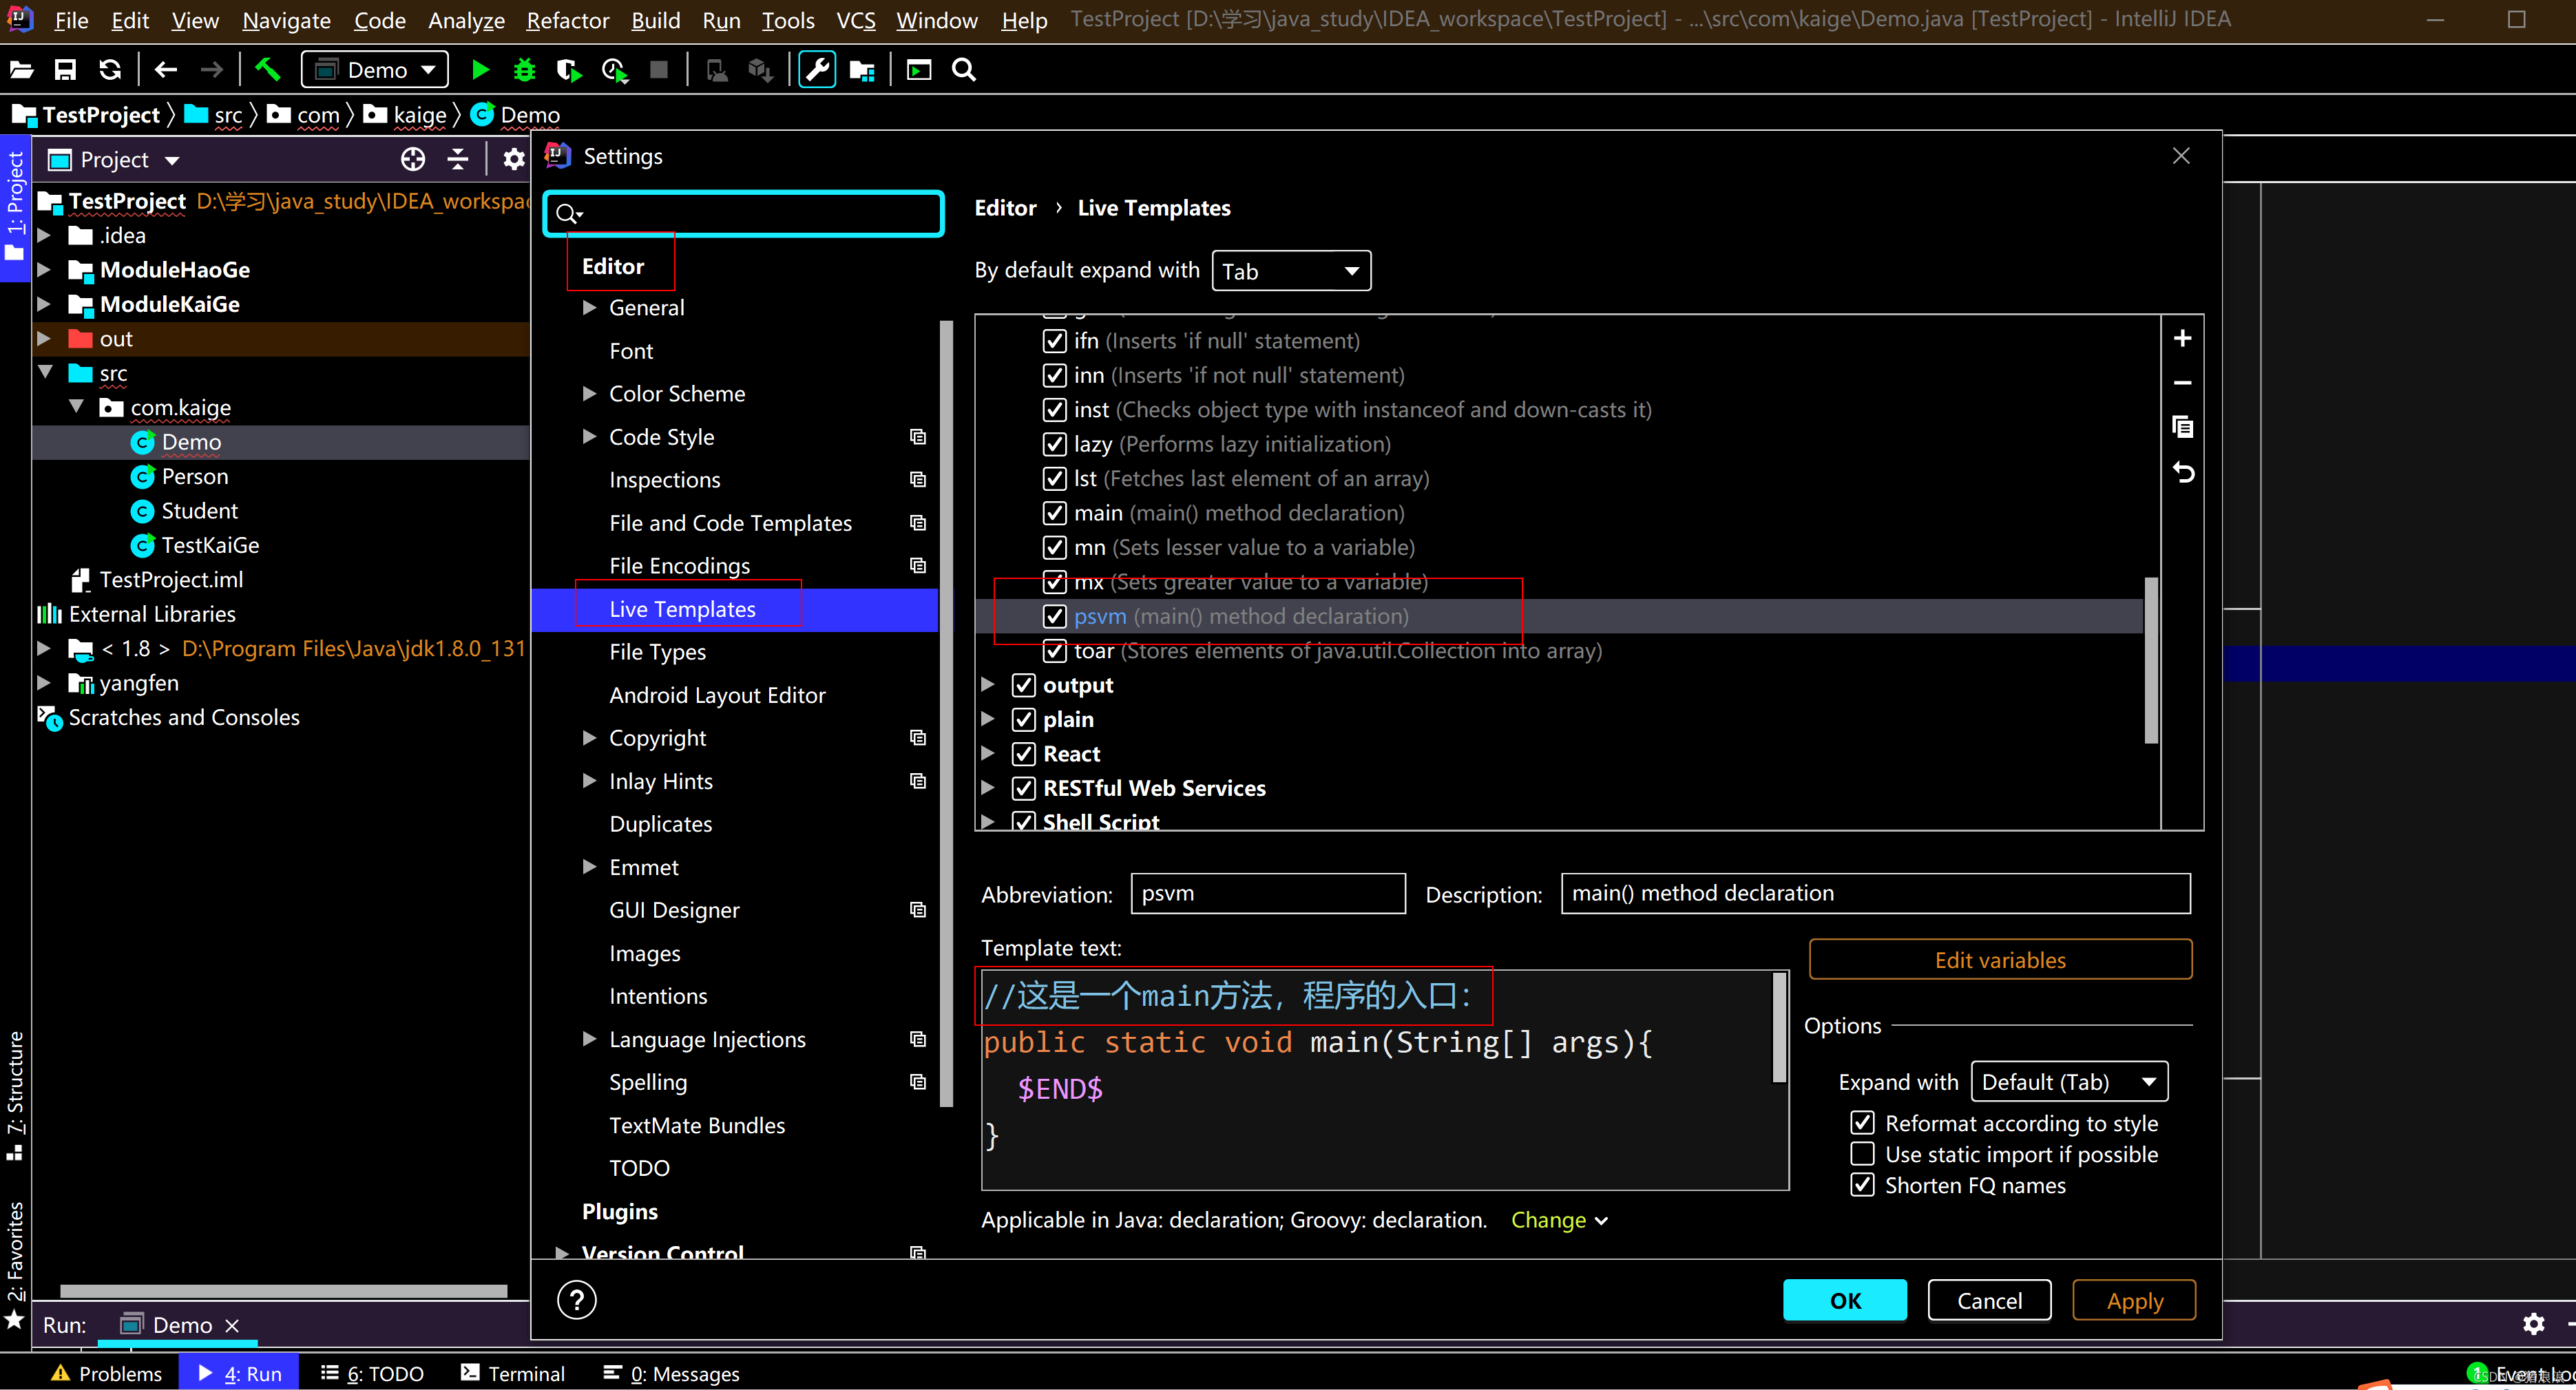Viewport: 2576px width, 1390px height.
Task: Open the 6: TODO tool window tab
Action: coord(372,1373)
